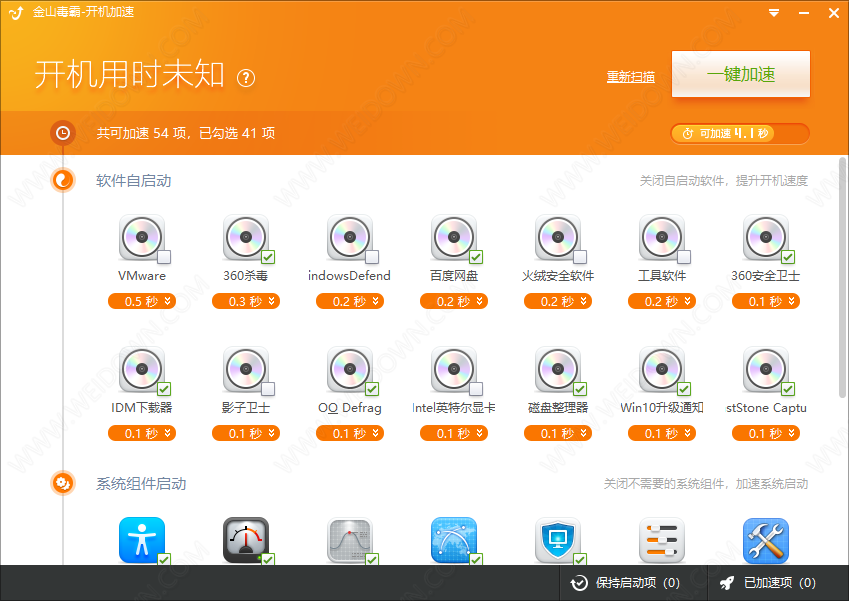Image resolution: width=849 pixels, height=601 pixels.
Task: Uncheck the stStone Captu item checkbox
Action: tap(788, 389)
